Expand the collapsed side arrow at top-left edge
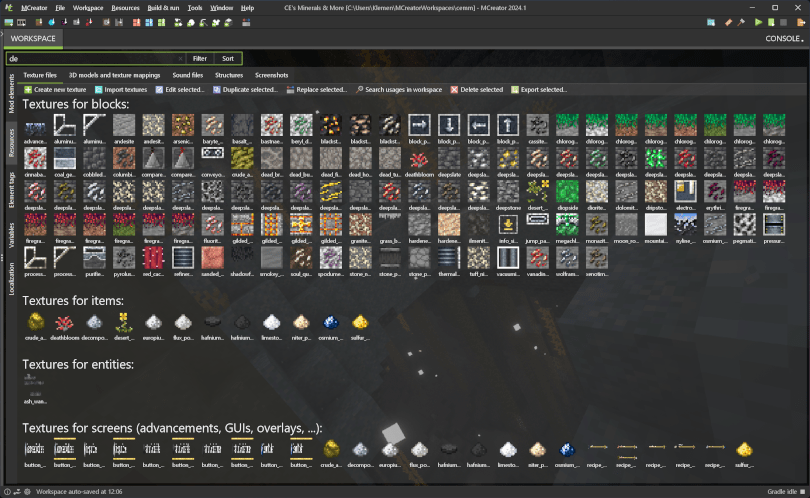Screen dimensions: 810x498 [x=2, y=34]
